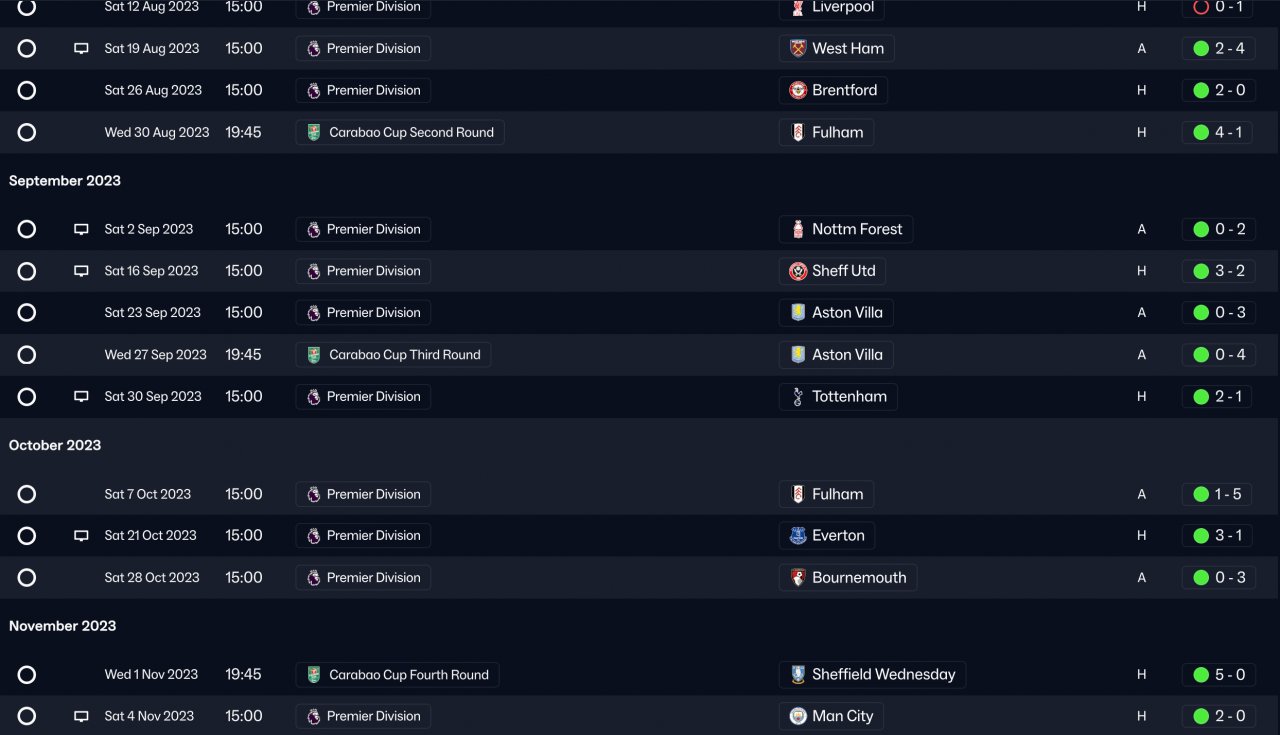This screenshot has height=735, width=1280.
Task: Open the Carabao Cup Third Round competition
Action: pos(404,355)
